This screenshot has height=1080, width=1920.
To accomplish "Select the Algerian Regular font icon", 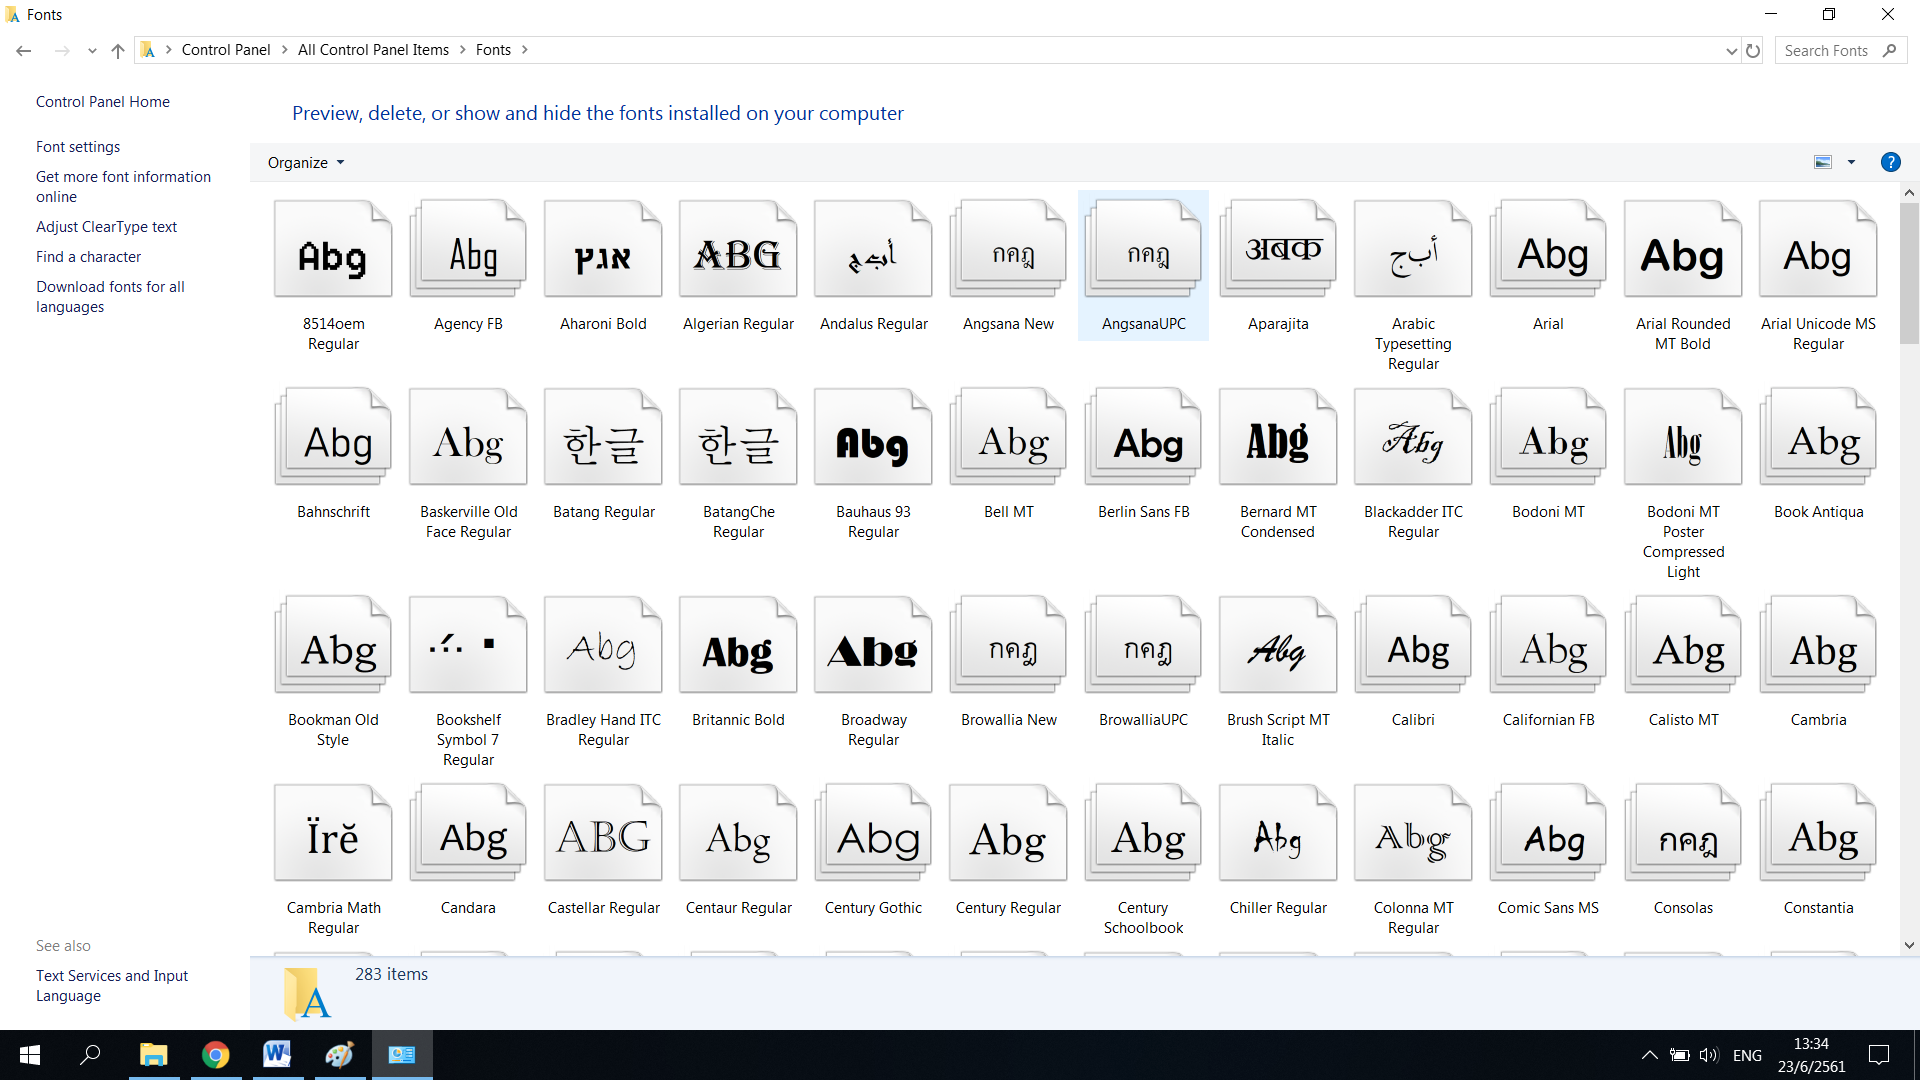I will pyautogui.click(x=738, y=249).
